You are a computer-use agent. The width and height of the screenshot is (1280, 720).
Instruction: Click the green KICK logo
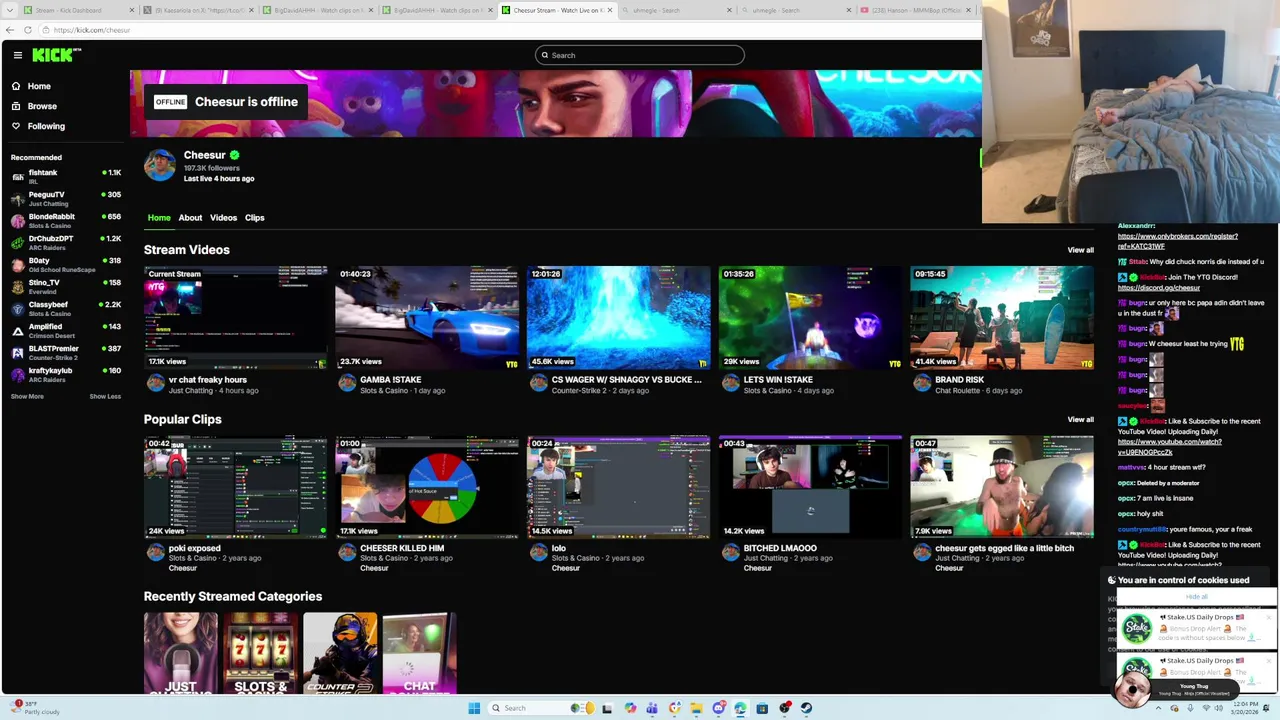pyautogui.click(x=51, y=55)
